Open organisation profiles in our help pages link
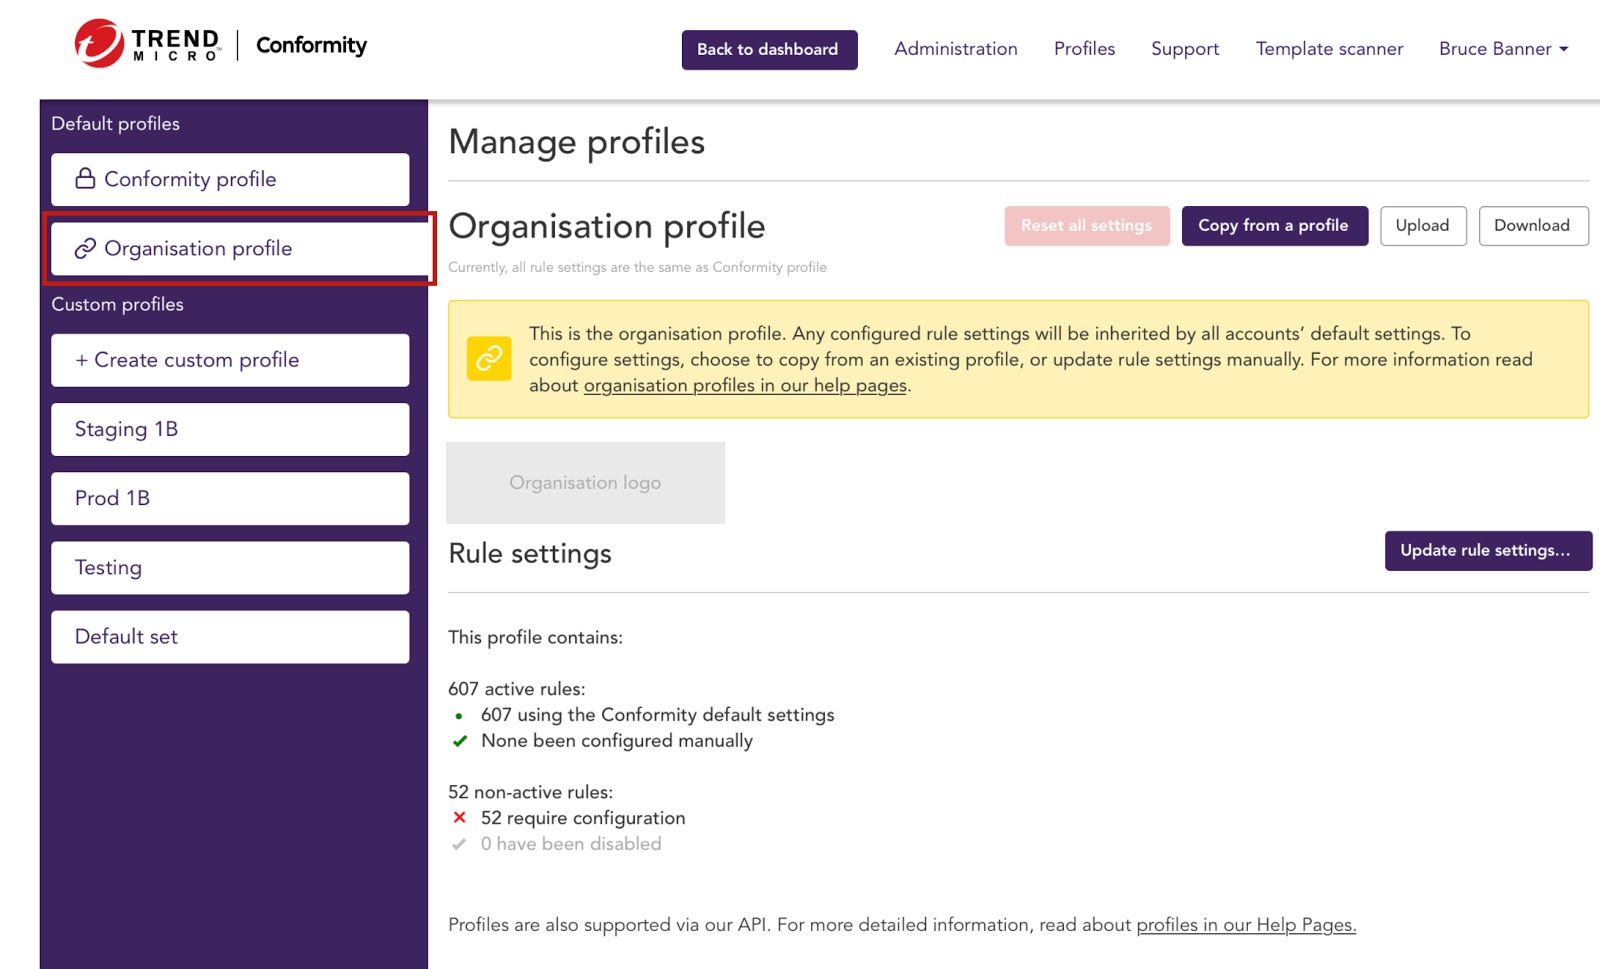Screen dimensions: 1600x969 [745, 386]
